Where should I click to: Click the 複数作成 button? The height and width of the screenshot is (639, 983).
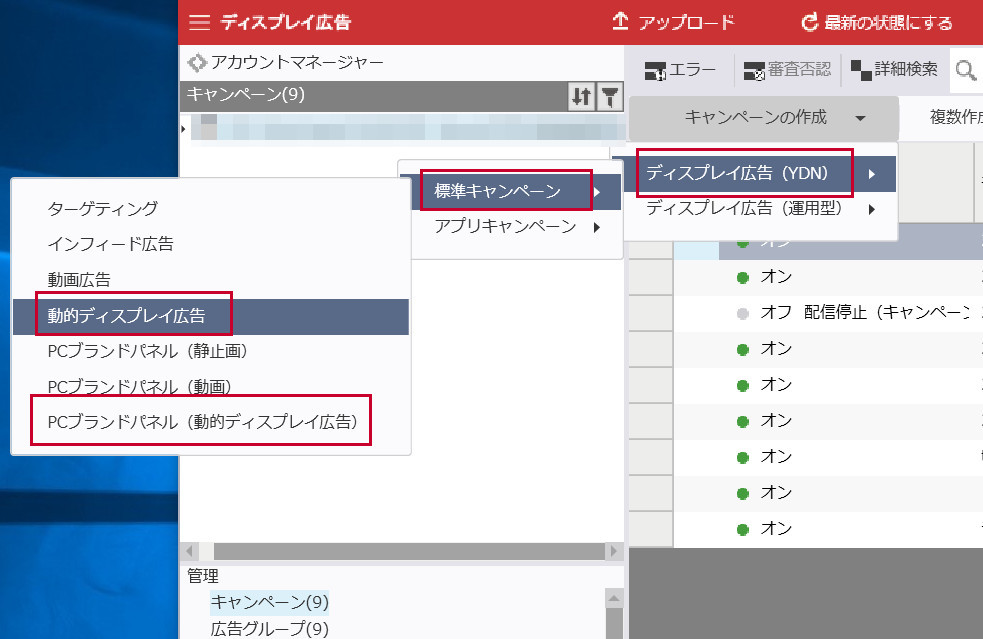tap(955, 117)
